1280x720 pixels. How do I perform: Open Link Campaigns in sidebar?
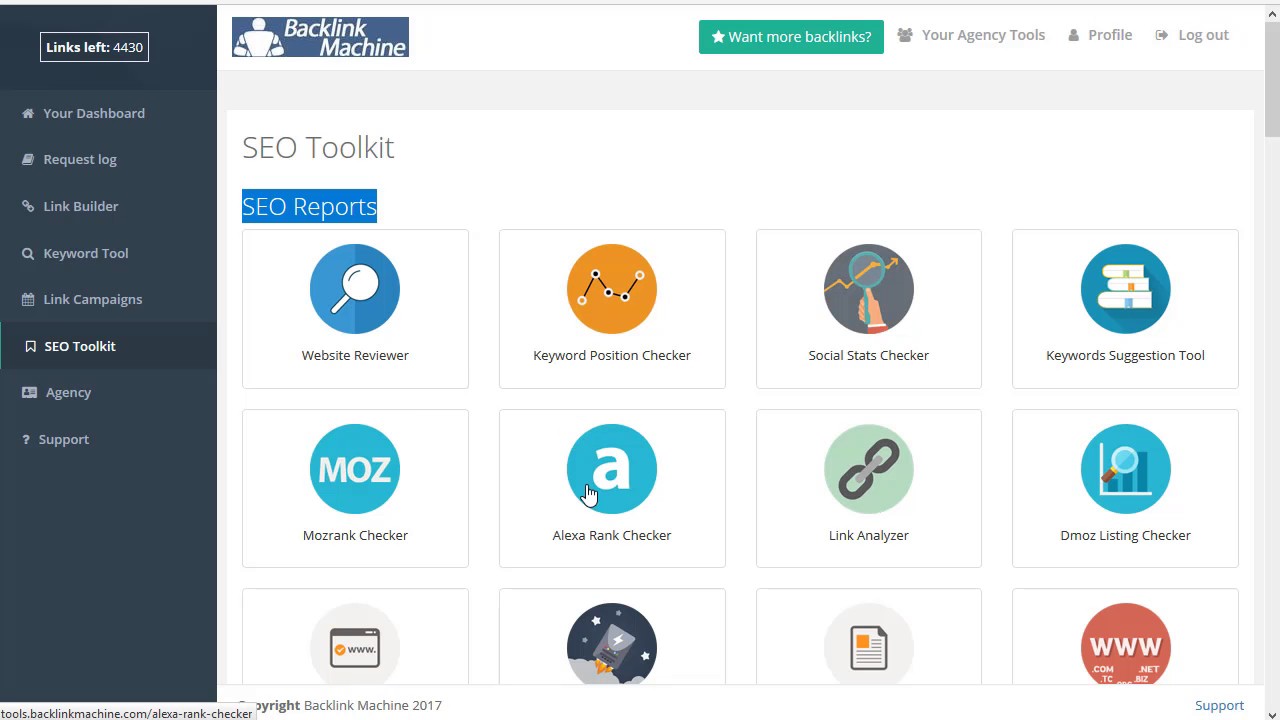point(93,299)
